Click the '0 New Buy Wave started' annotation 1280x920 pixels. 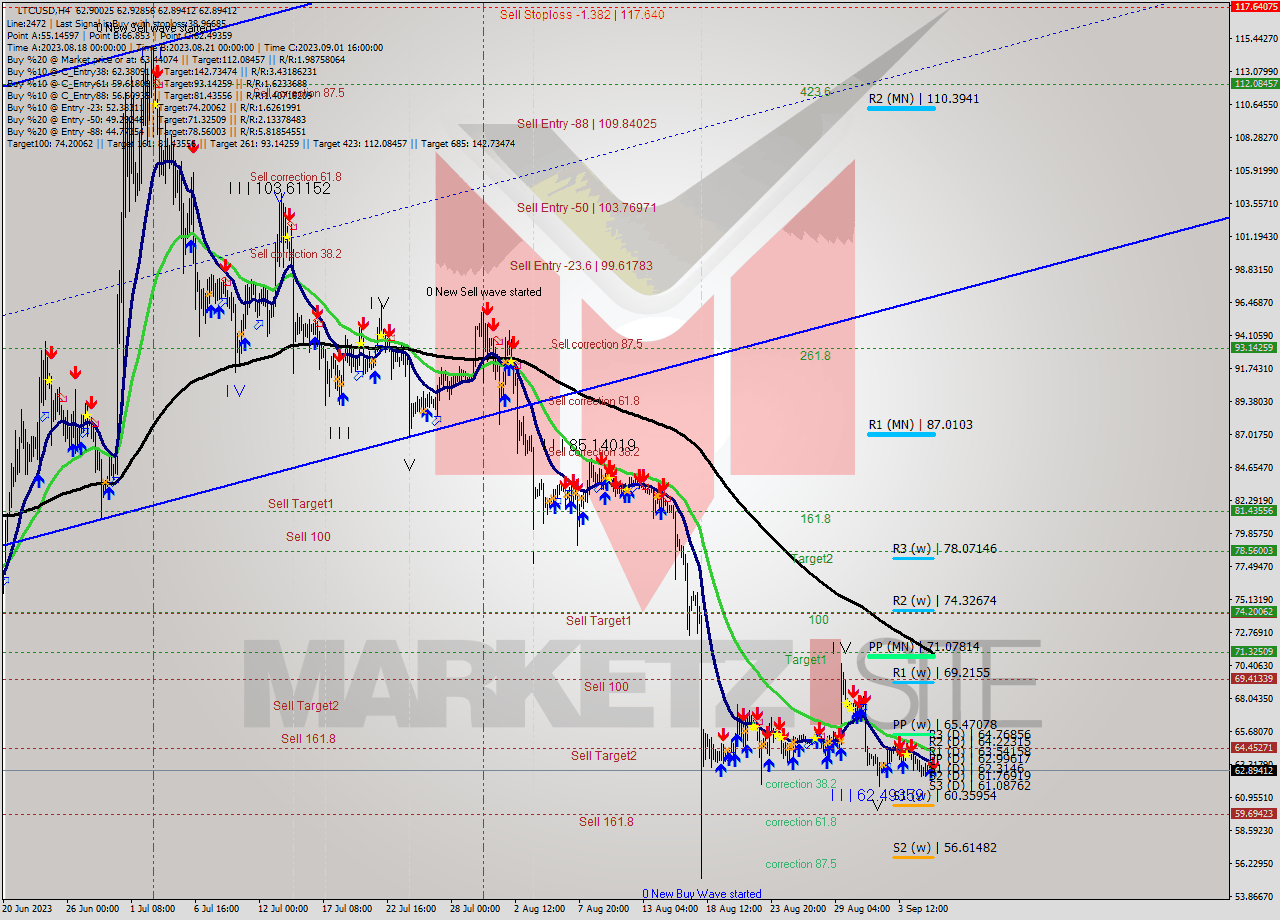(702, 894)
